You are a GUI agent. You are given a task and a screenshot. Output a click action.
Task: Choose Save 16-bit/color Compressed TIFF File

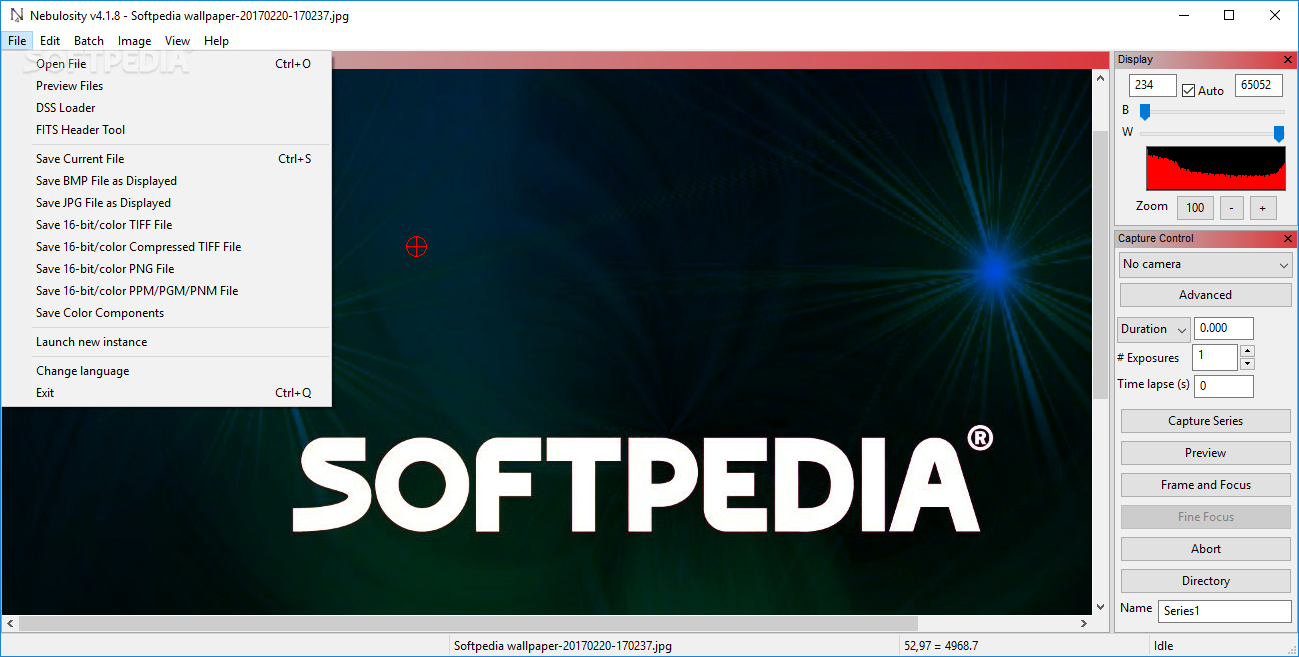click(167, 247)
